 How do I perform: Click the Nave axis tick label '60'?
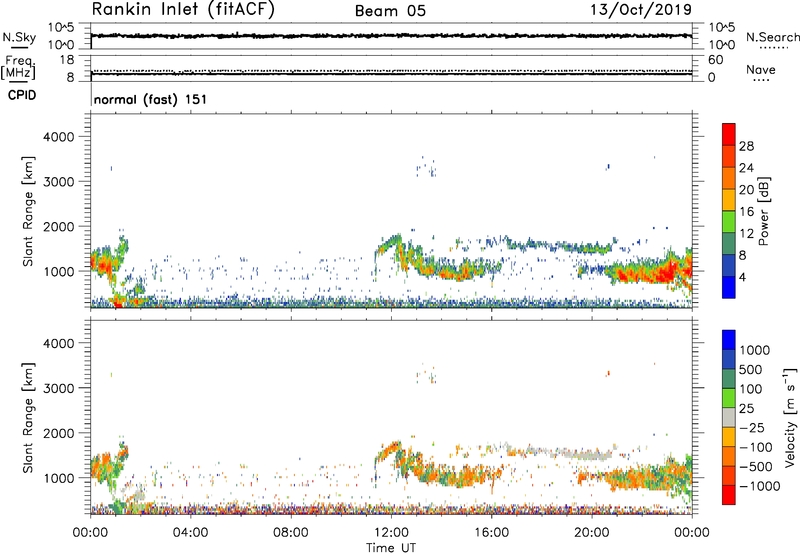pos(715,60)
